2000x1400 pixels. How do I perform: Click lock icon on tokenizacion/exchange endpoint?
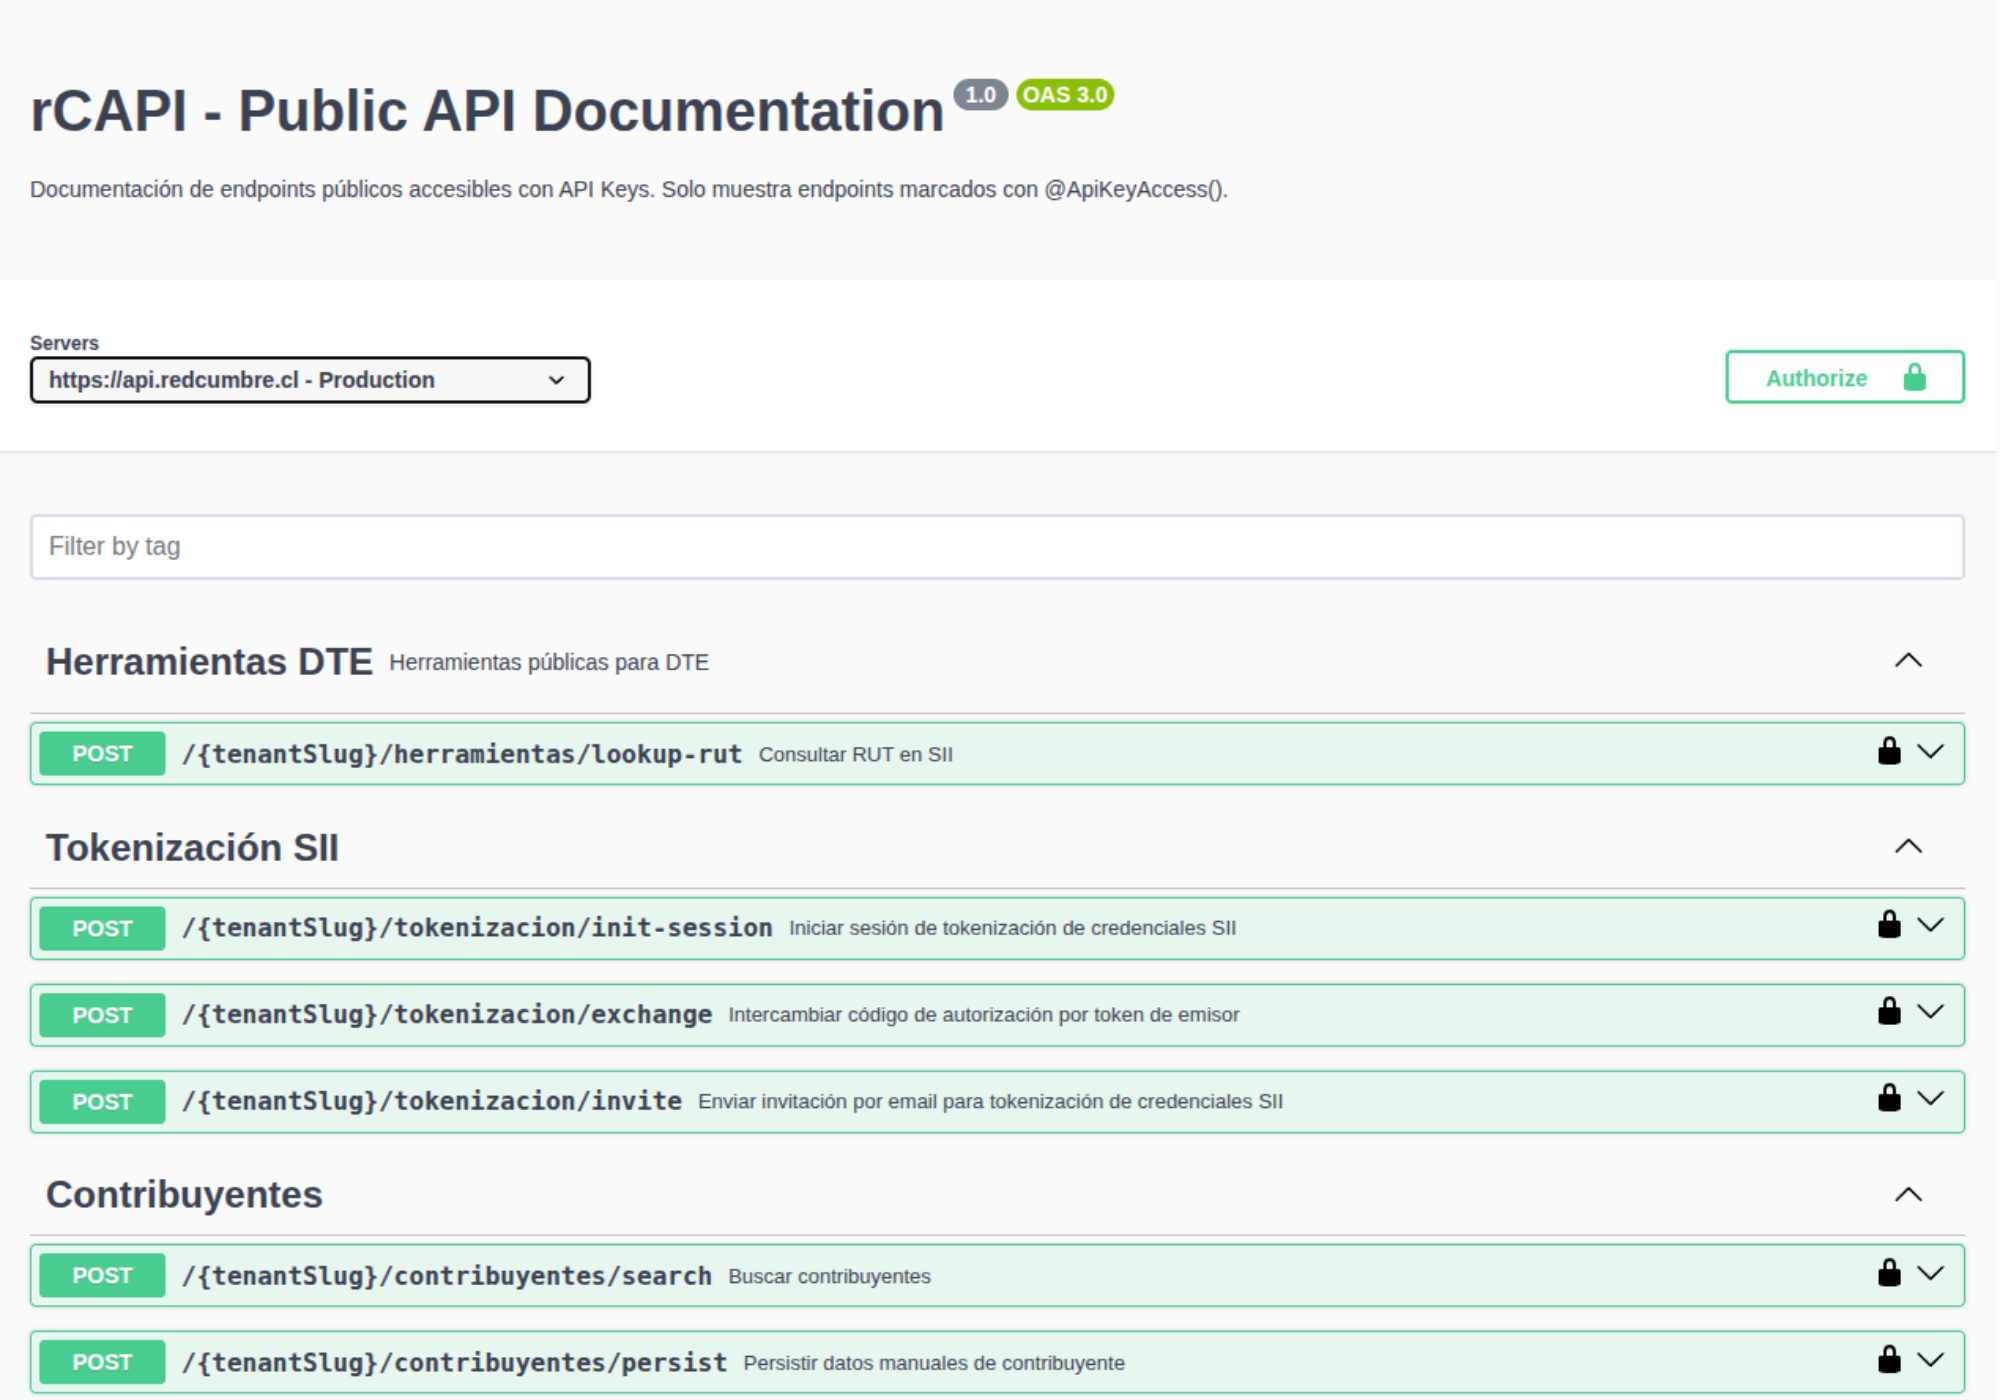[1888, 1012]
